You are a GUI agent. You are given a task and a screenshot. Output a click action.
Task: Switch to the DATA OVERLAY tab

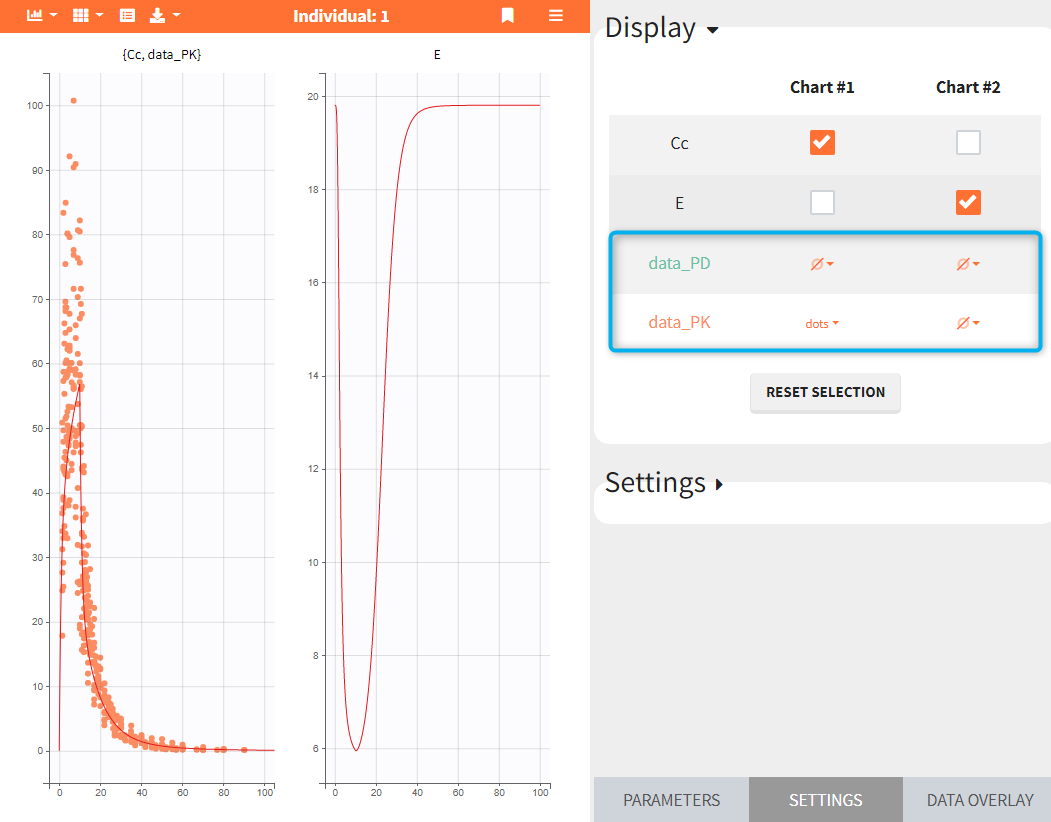pos(979,800)
